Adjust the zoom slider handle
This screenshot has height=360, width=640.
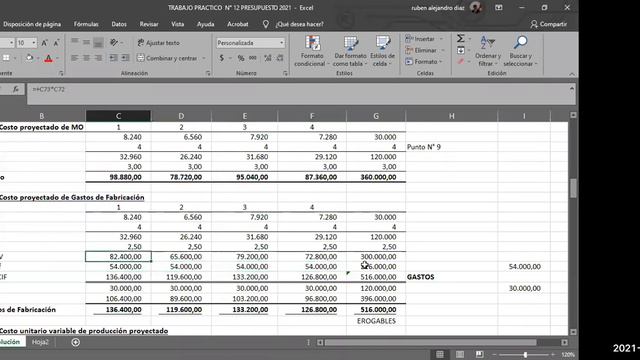(x=525, y=355)
